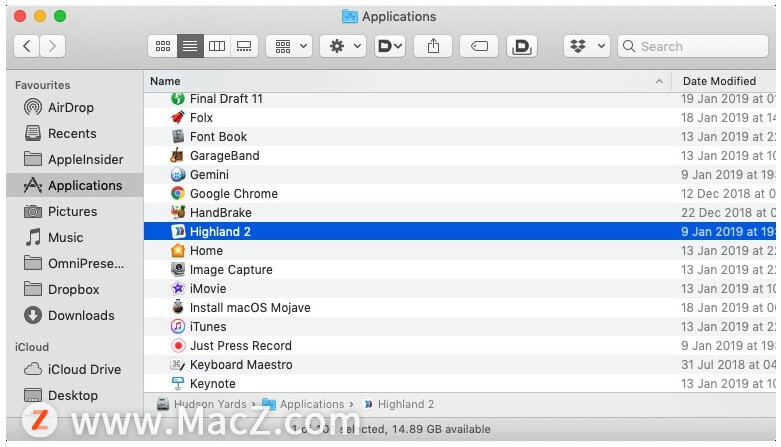Select the Keyboard Maestro name text

241,364
